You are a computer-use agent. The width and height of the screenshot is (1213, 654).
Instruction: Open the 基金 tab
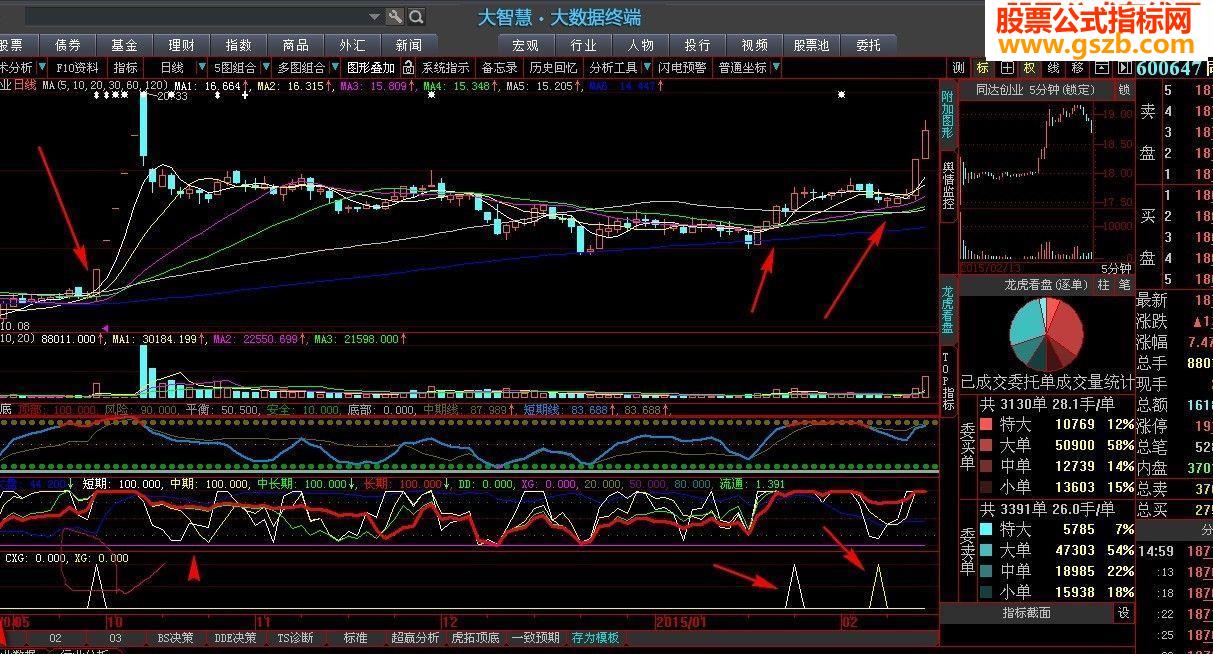tap(125, 45)
